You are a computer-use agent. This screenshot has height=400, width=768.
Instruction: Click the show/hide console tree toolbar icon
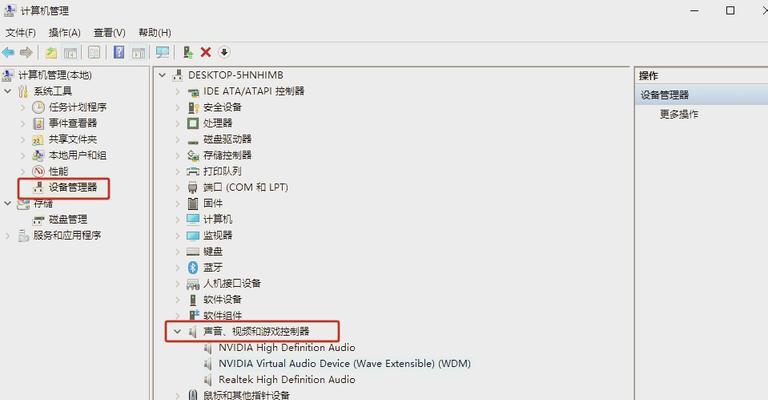pos(71,52)
